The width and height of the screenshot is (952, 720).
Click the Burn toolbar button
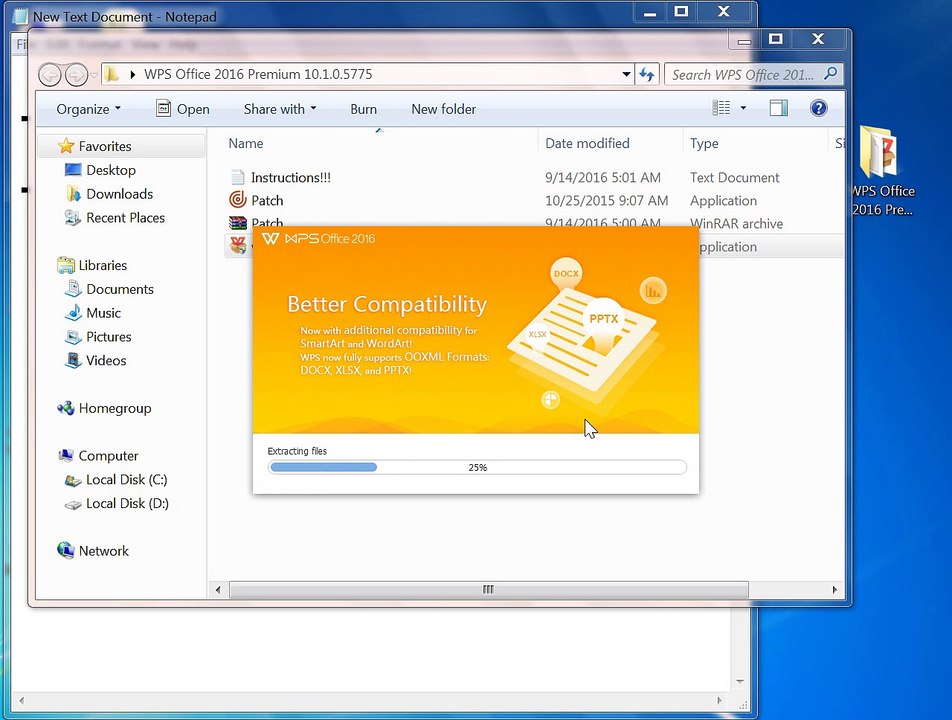[x=363, y=109]
